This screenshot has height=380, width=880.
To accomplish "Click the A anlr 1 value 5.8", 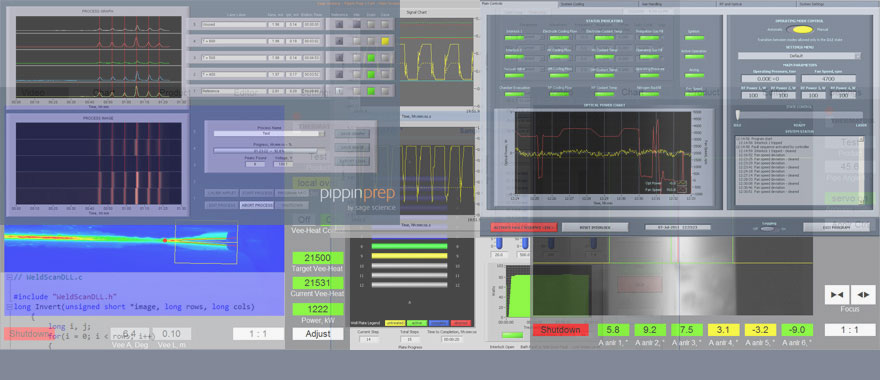I will (613, 330).
